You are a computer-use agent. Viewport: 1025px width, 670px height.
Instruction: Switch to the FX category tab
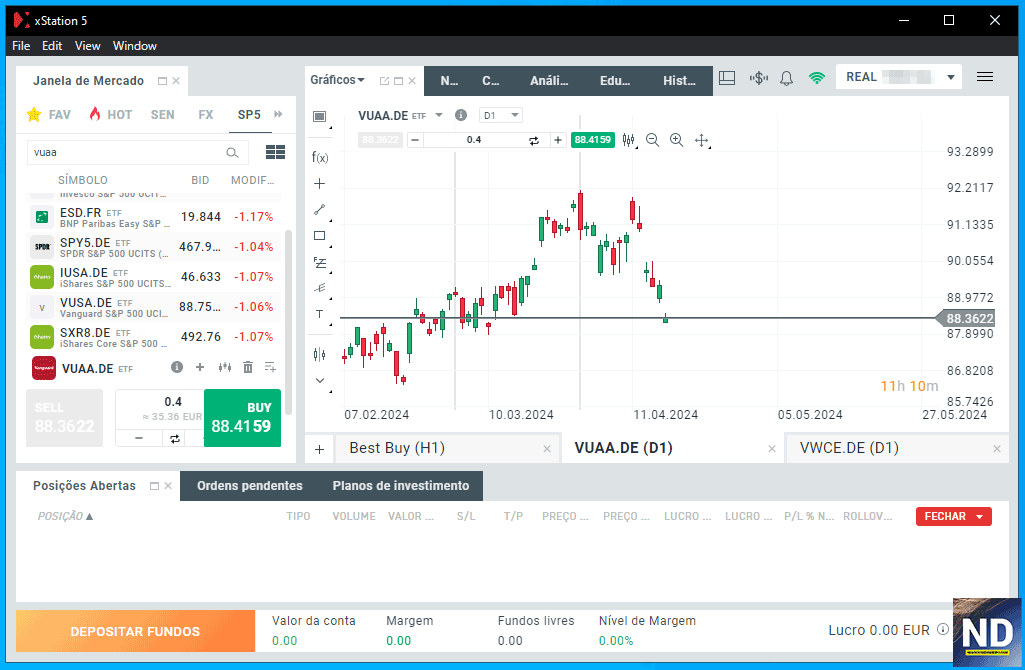[x=206, y=114]
